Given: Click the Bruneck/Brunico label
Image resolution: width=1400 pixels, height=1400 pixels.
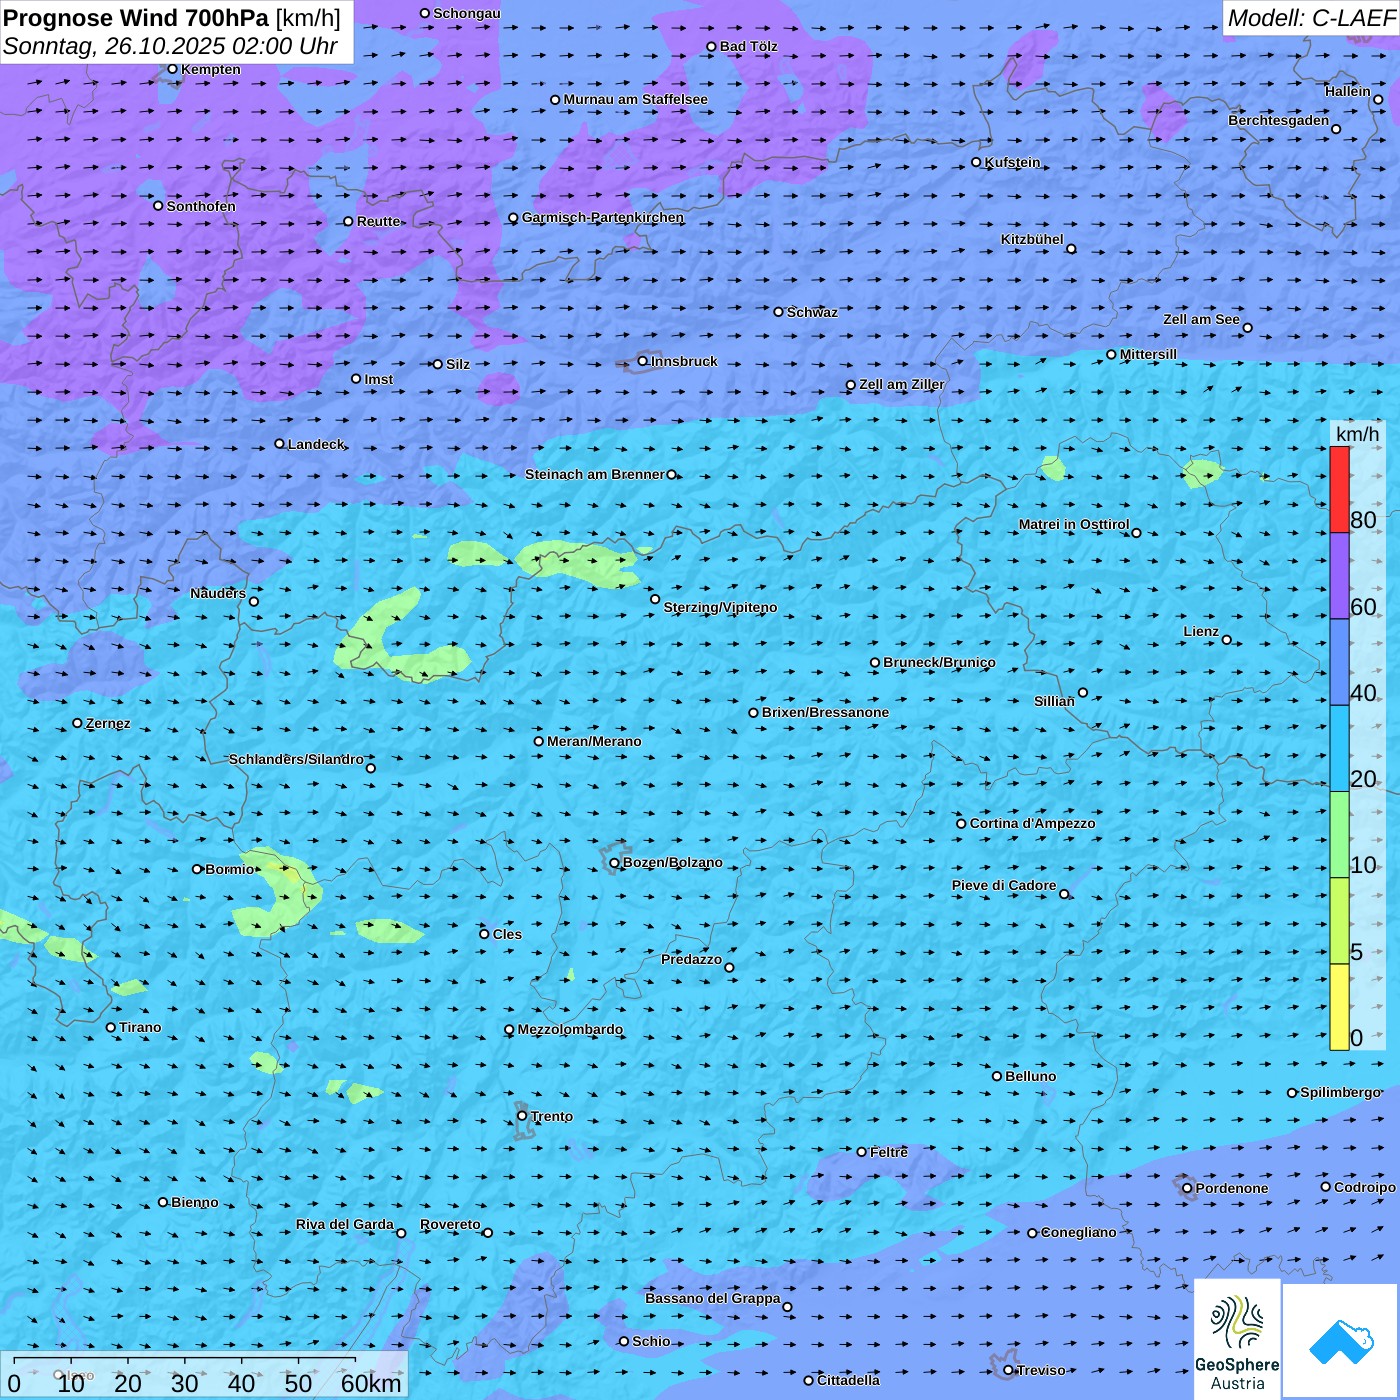Looking at the screenshot, I should 939,662.
